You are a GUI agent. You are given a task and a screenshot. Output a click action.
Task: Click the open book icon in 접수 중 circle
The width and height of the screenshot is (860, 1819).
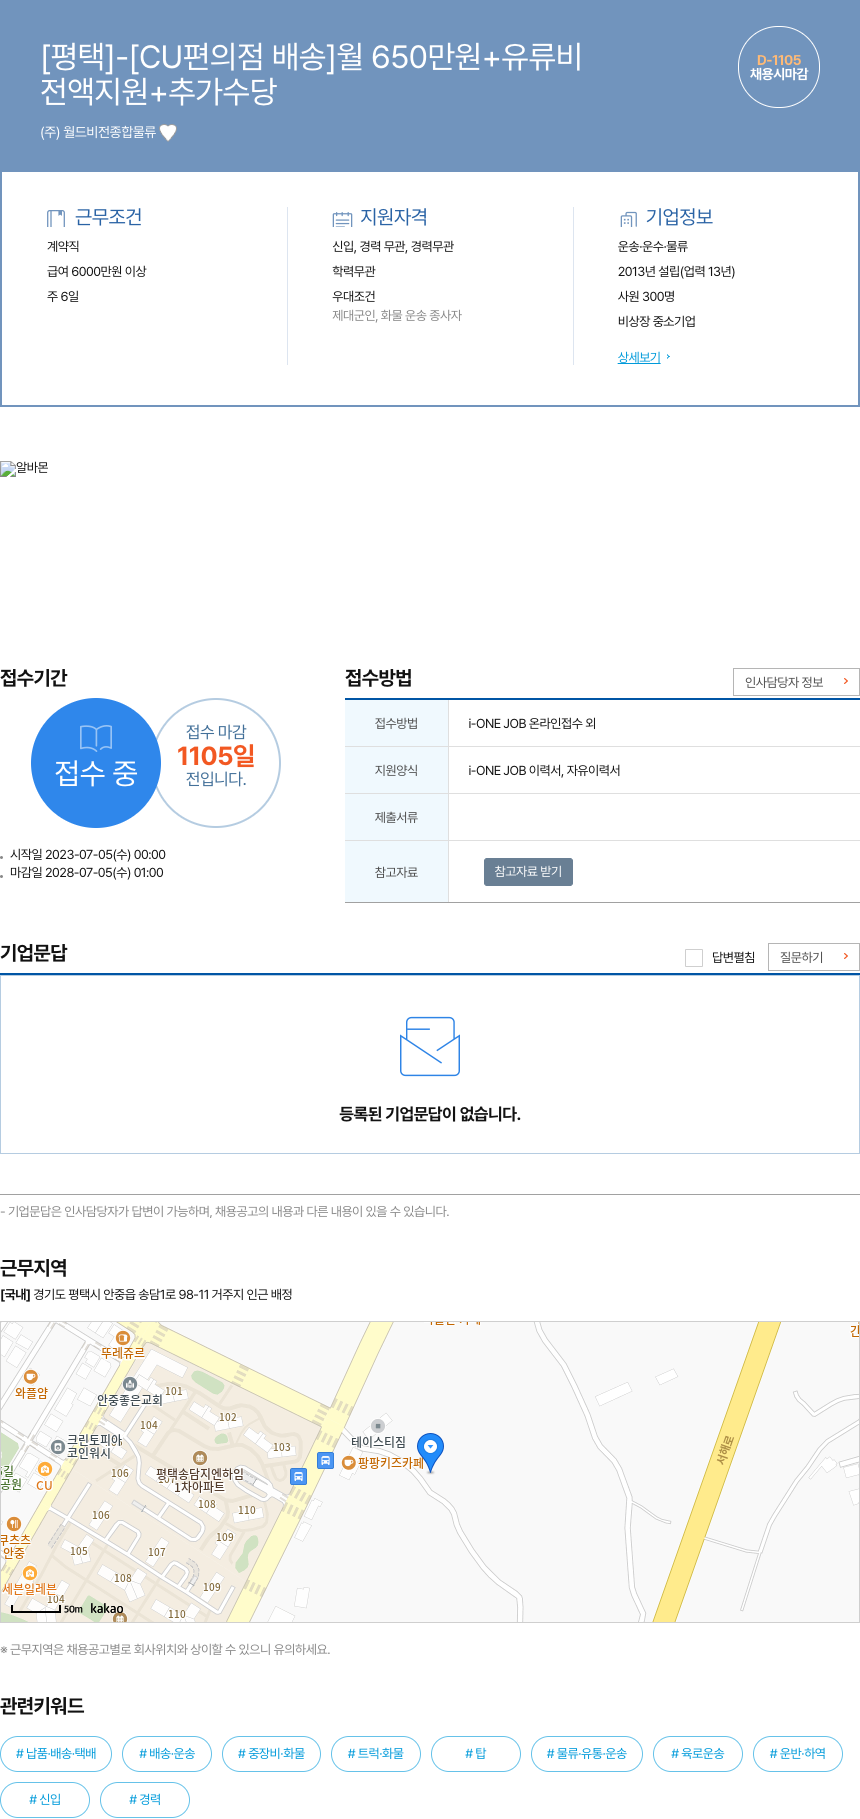pyautogui.click(x=96, y=738)
